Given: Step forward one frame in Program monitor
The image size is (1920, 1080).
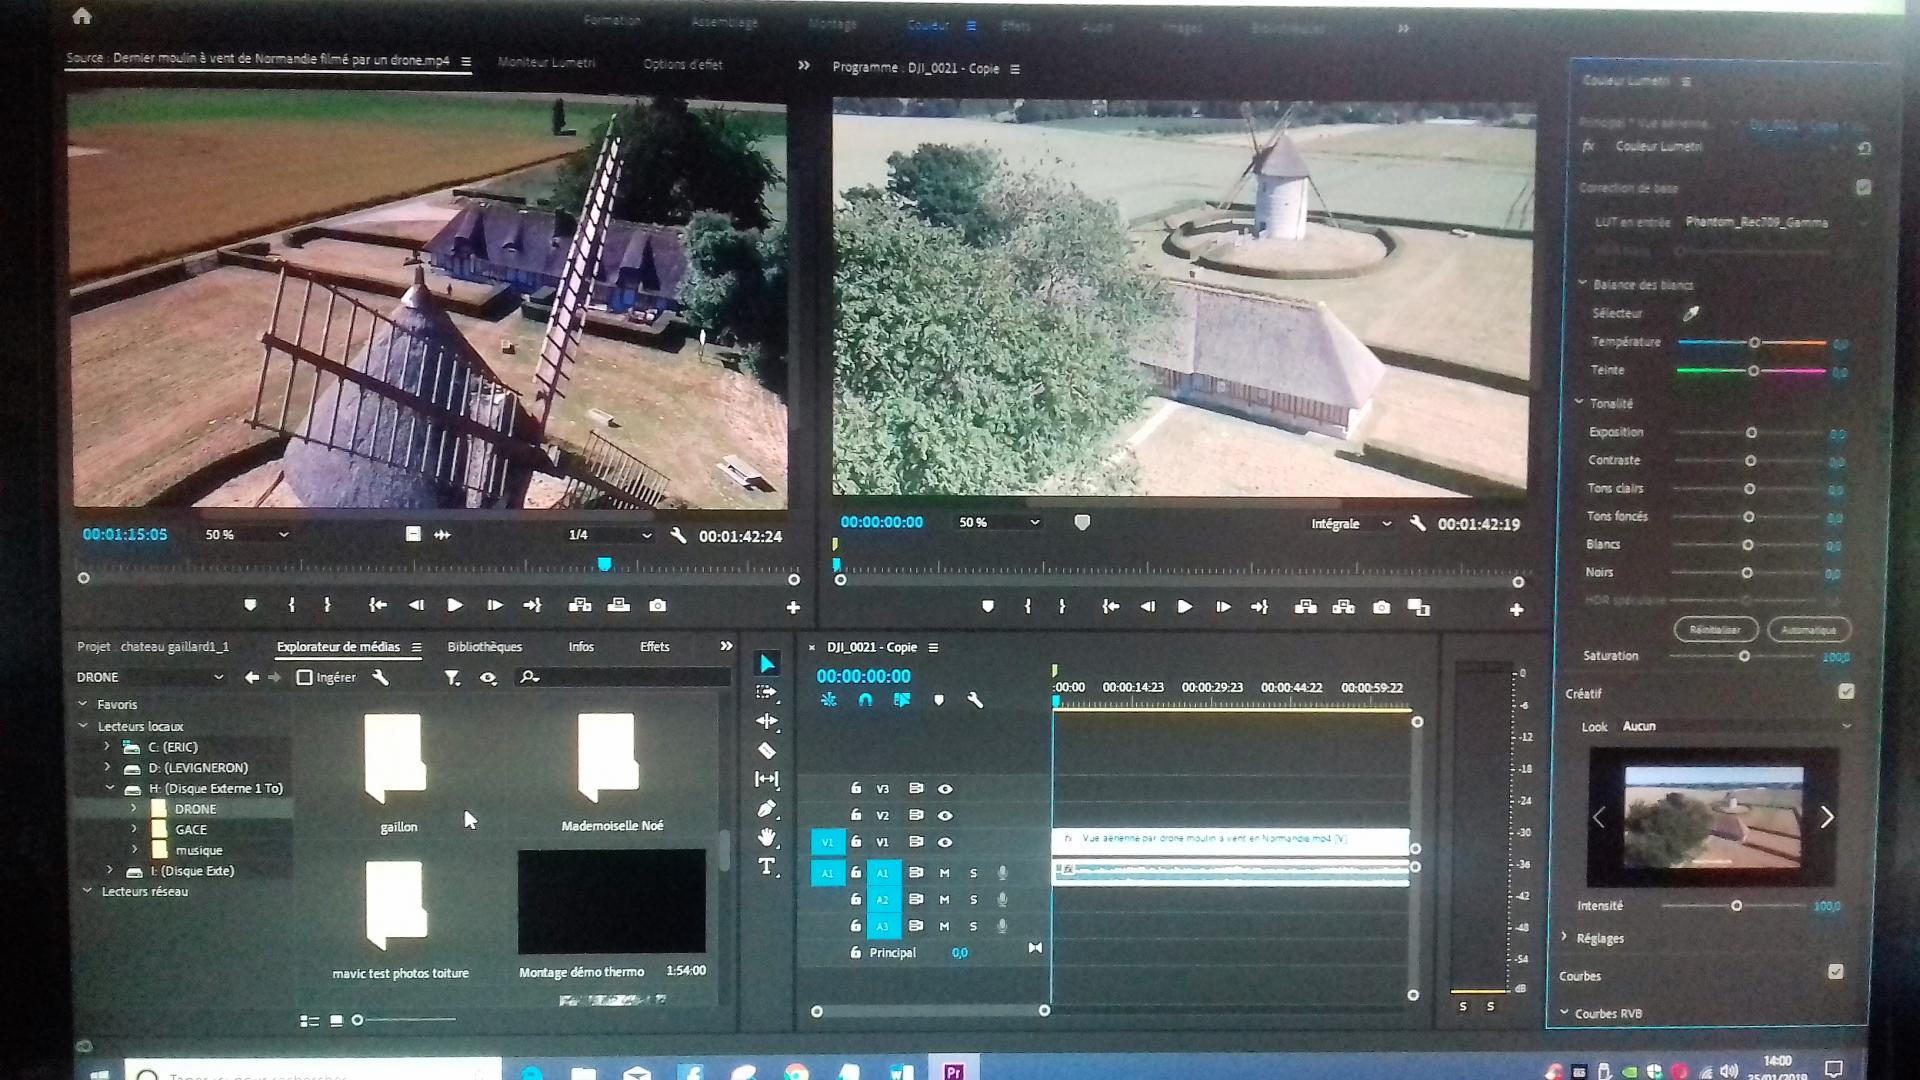Looking at the screenshot, I should click(x=1222, y=607).
